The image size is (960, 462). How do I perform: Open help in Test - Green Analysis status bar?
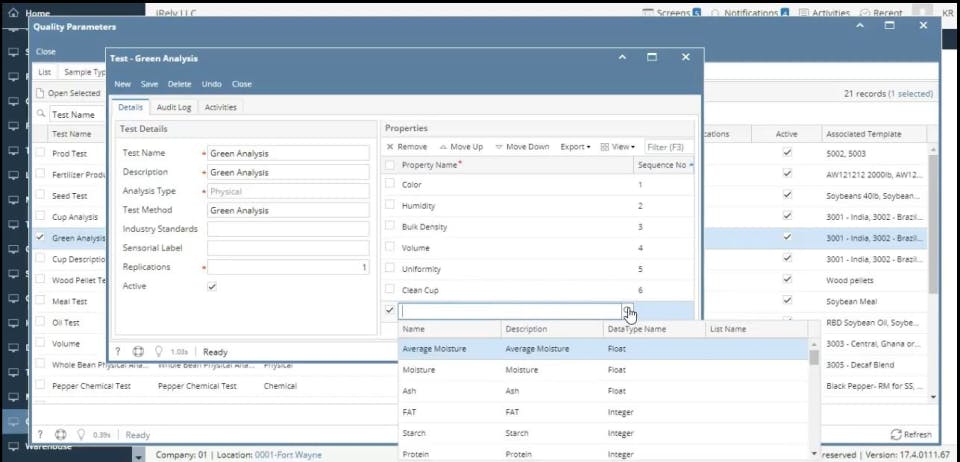(118, 352)
